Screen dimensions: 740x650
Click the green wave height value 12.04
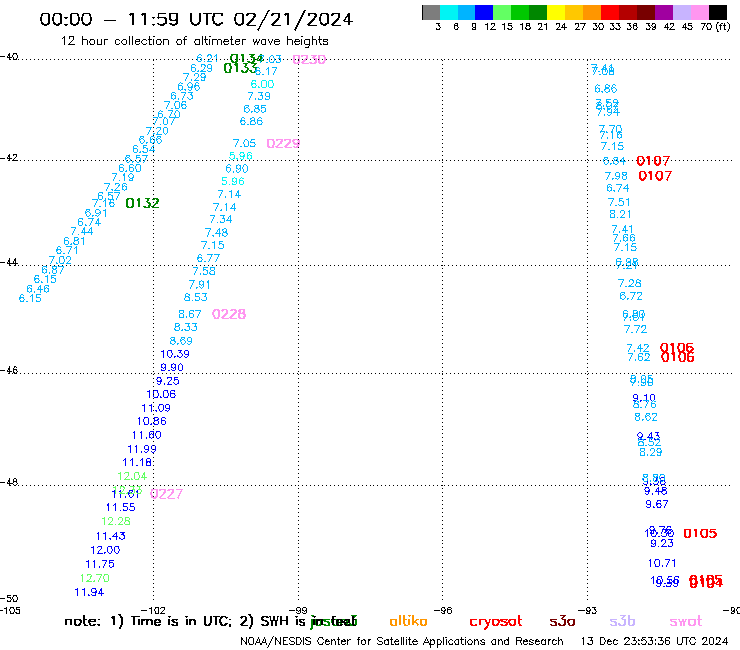tap(132, 476)
